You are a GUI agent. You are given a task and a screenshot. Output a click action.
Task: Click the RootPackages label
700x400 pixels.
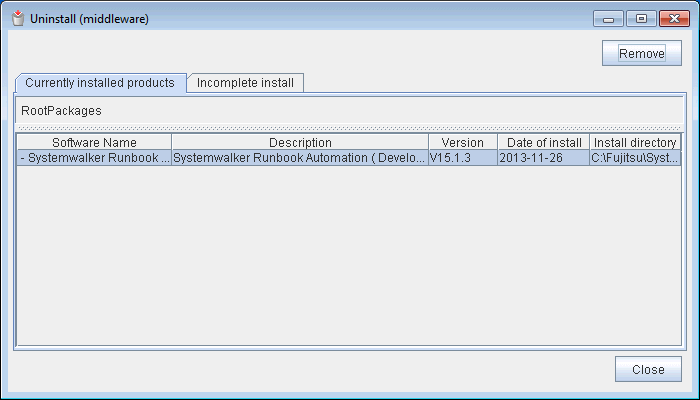(x=61, y=111)
